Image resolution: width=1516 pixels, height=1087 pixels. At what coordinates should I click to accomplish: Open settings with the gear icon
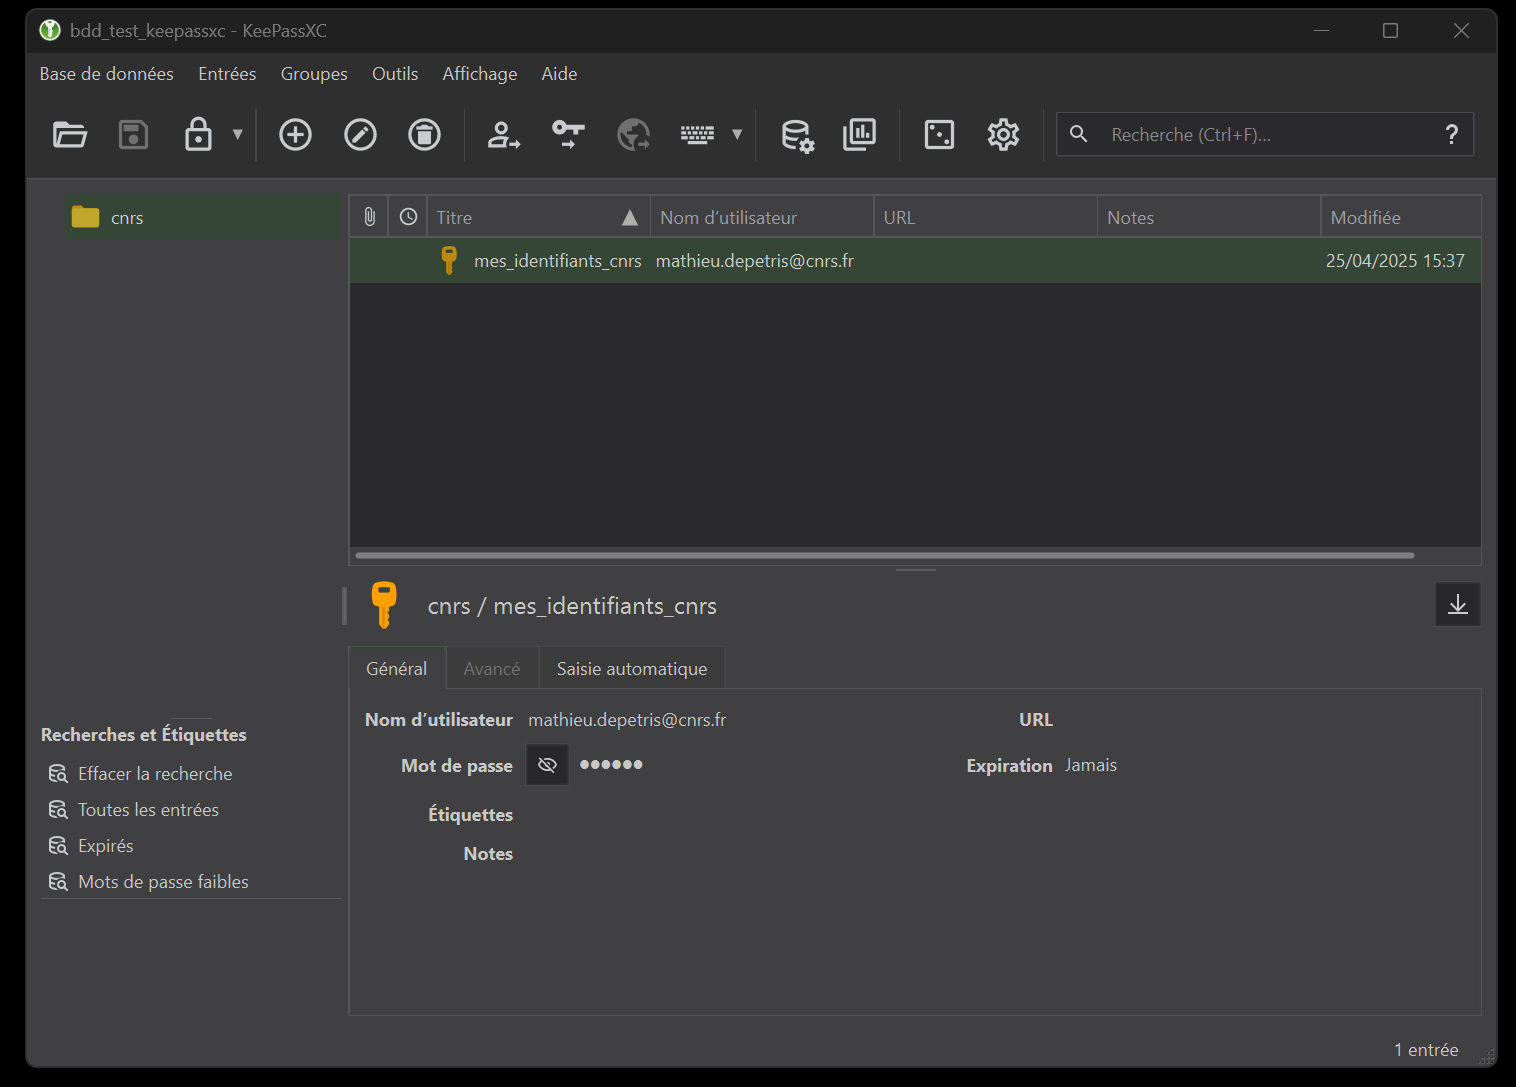click(x=1003, y=134)
